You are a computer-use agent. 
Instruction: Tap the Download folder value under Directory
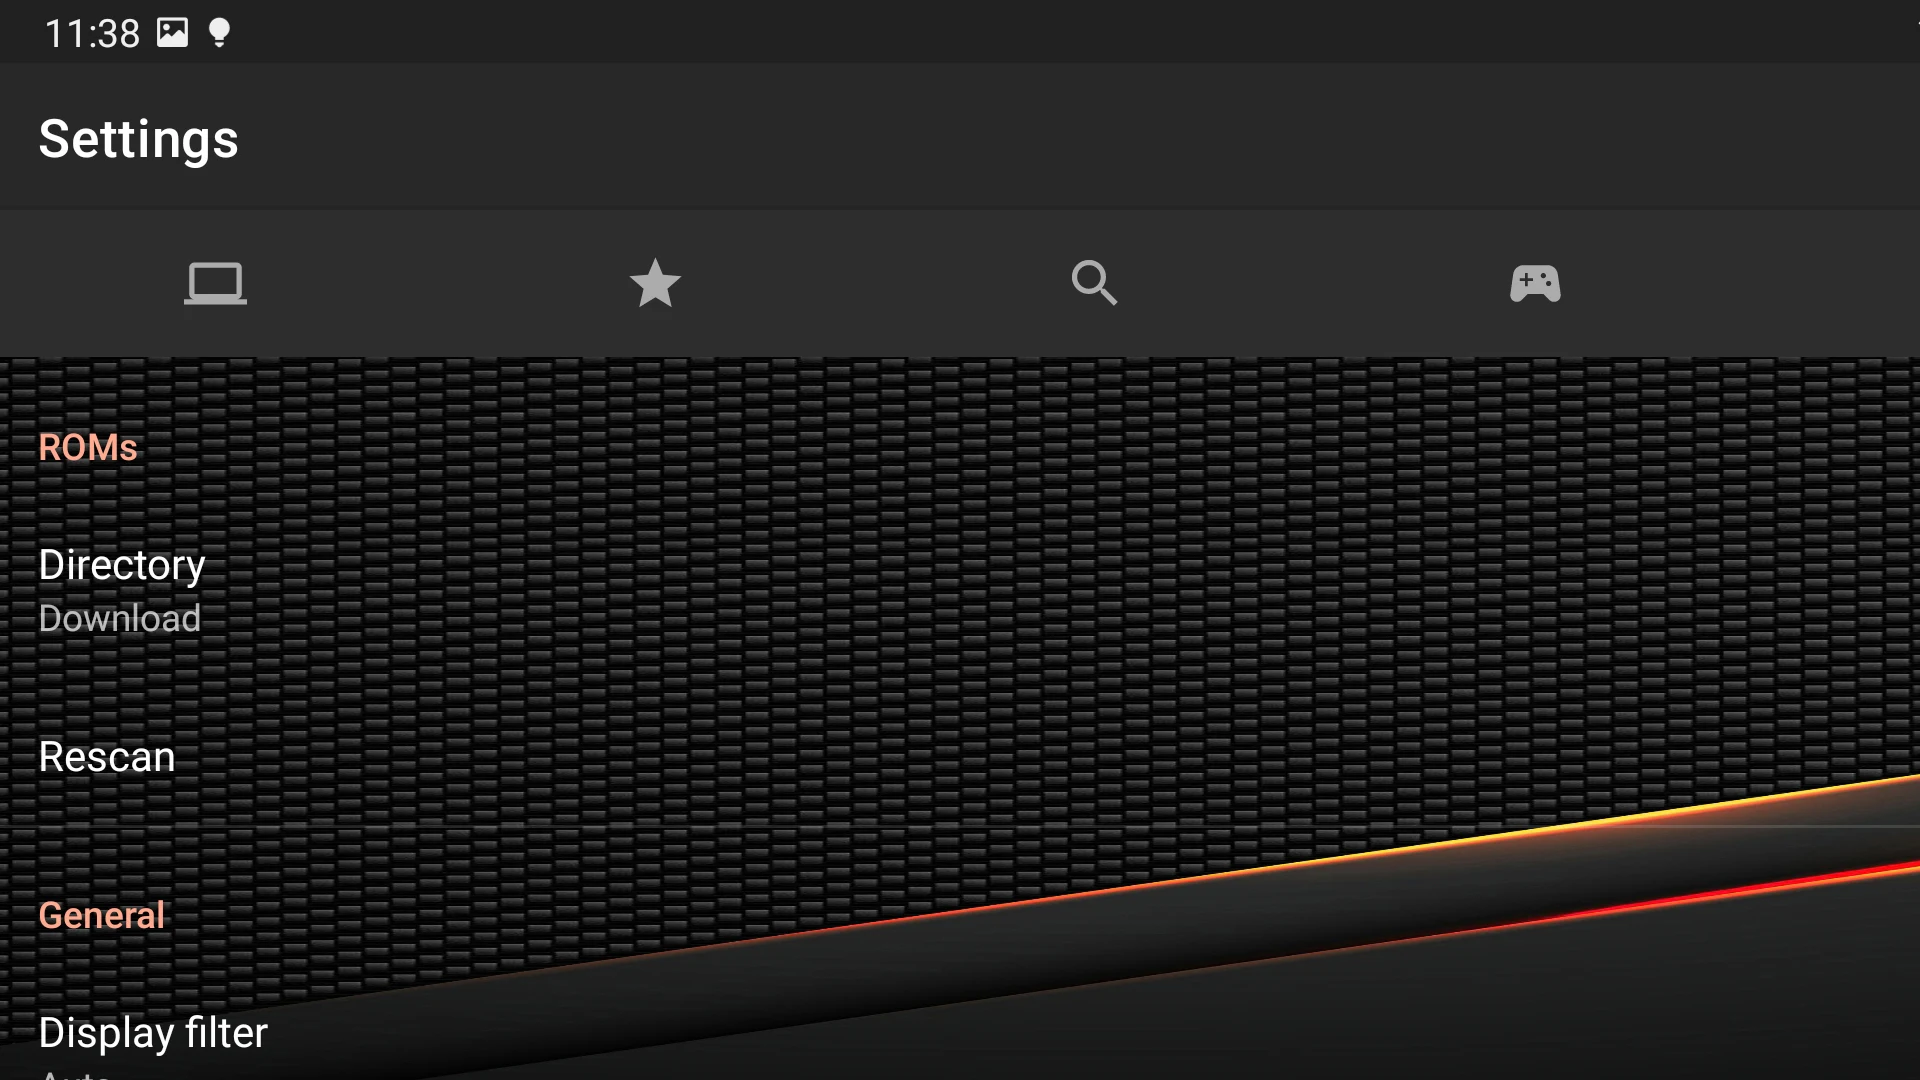pyautogui.click(x=120, y=618)
